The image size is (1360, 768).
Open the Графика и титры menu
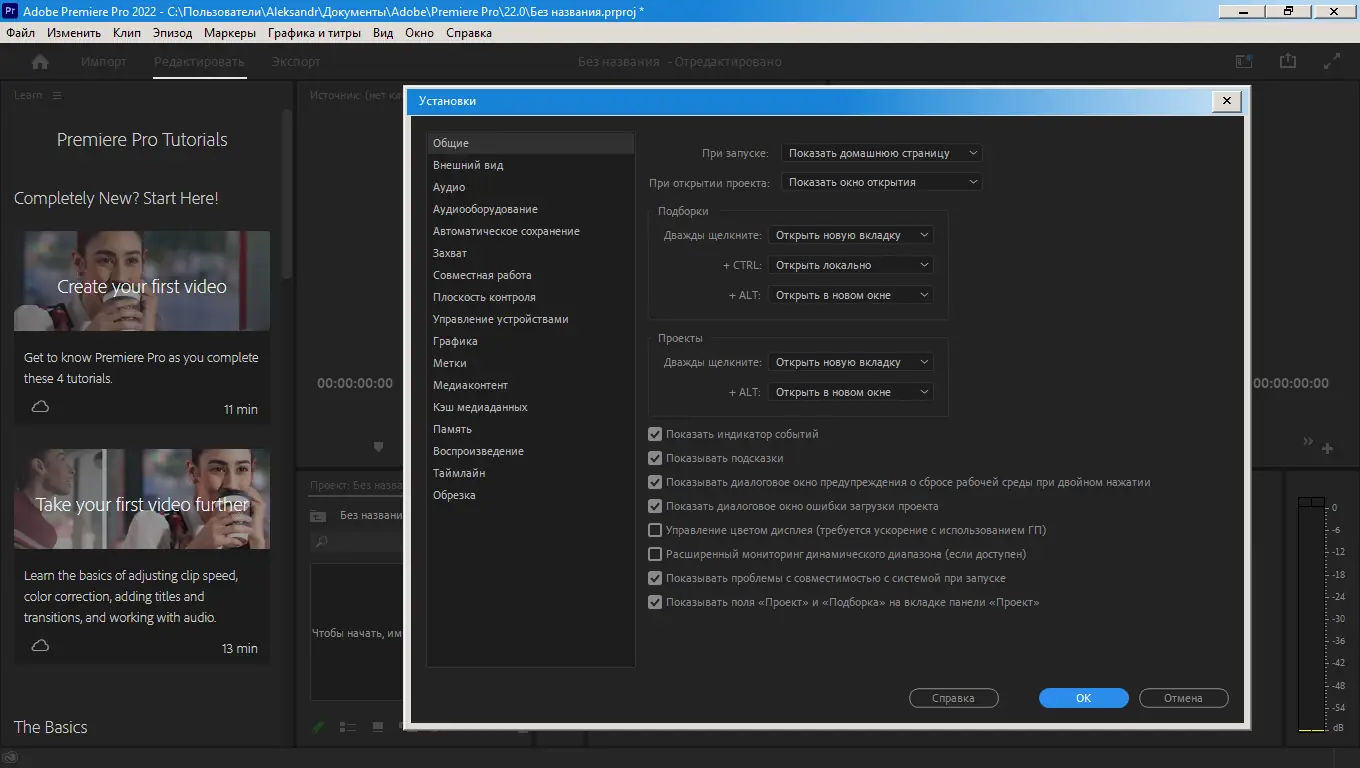click(314, 33)
